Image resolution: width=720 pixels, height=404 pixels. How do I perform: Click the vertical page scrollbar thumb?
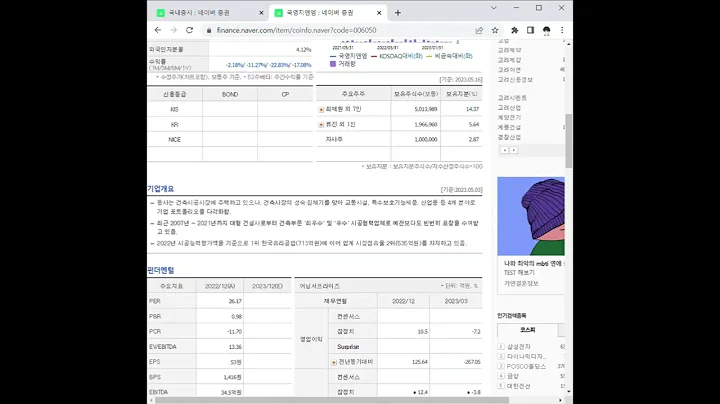coord(569,141)
